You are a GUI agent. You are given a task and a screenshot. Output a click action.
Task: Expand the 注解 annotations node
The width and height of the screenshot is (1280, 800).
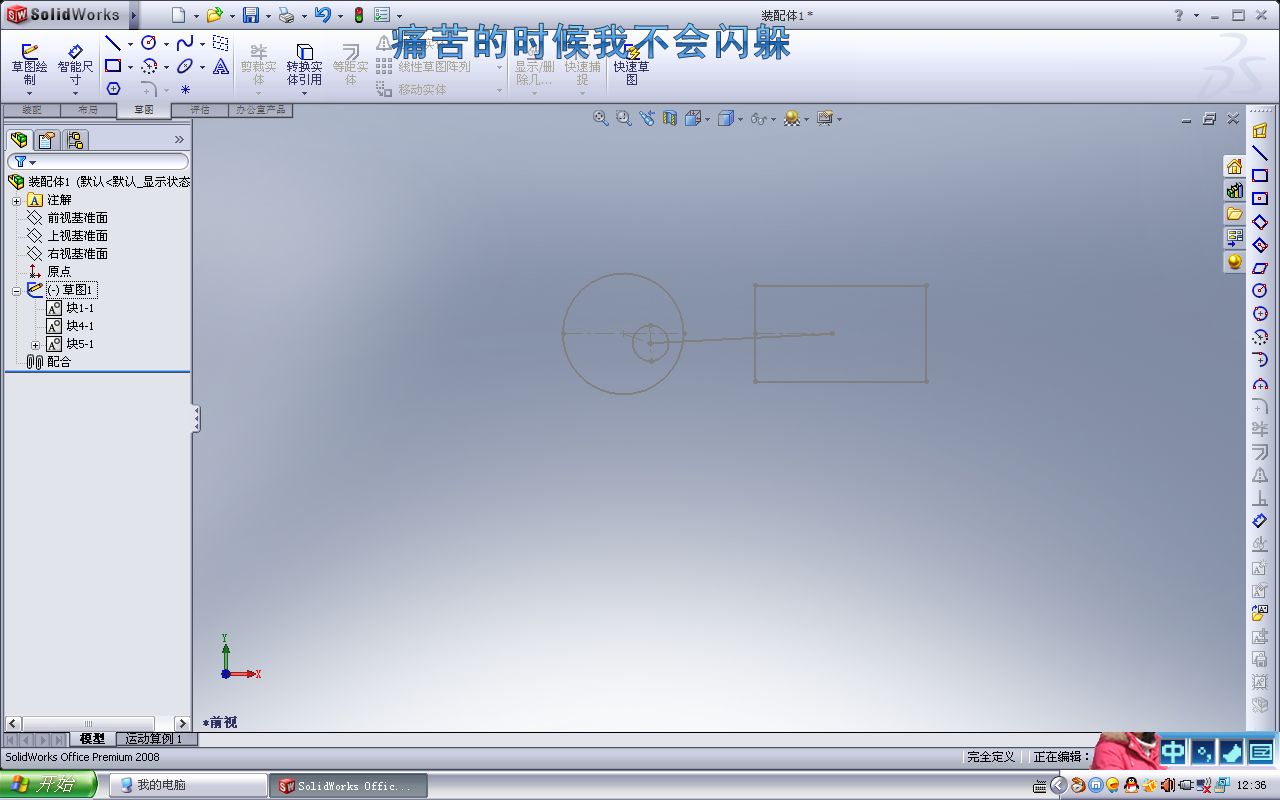(16, 200)
